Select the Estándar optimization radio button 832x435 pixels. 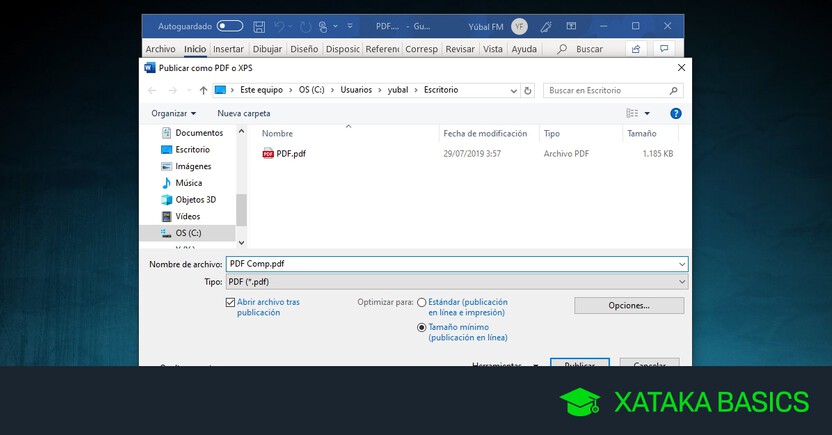tap(422, 302)
